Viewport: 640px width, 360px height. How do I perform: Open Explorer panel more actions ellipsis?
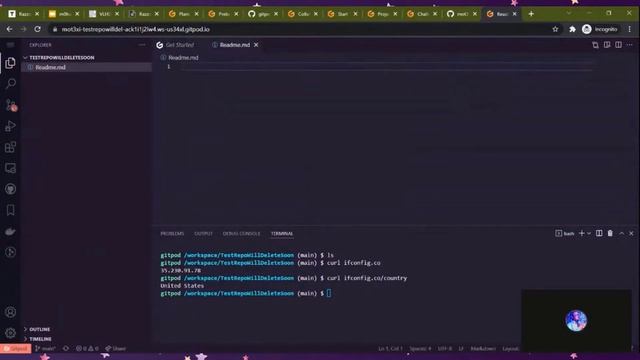(x=142, y=45)
